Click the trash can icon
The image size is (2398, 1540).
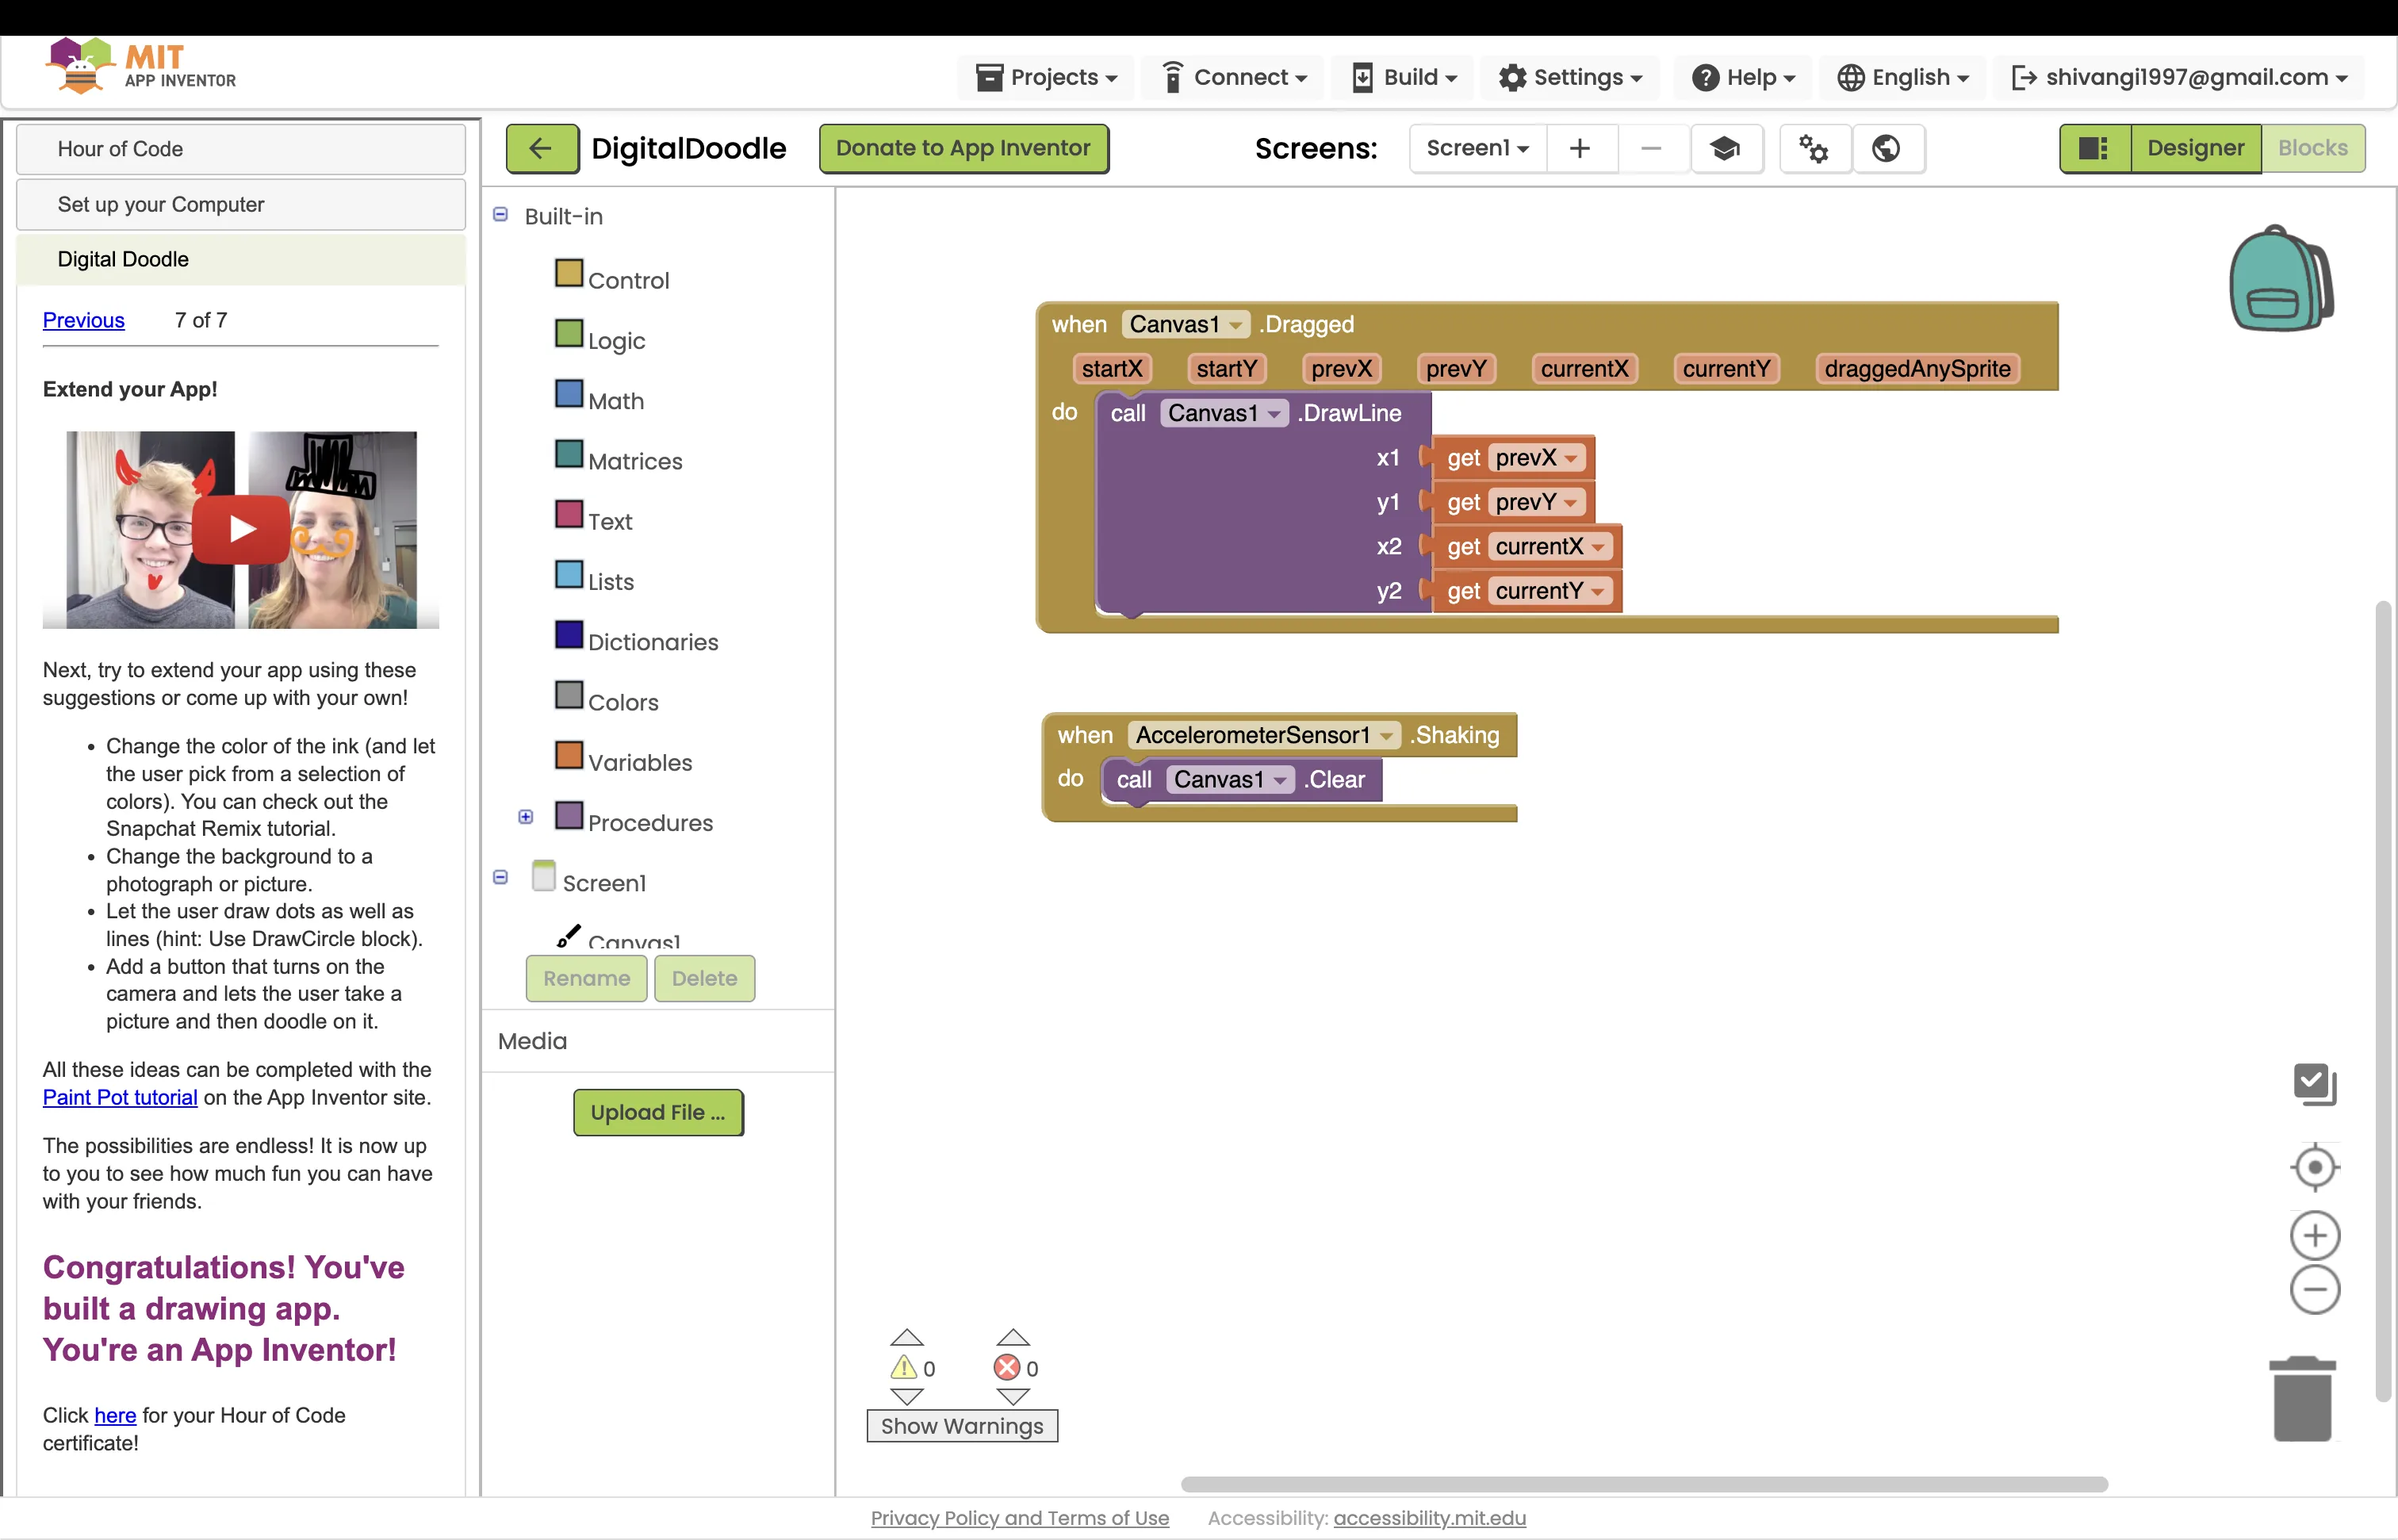pyautogui.click(x=2302, y=1398)
